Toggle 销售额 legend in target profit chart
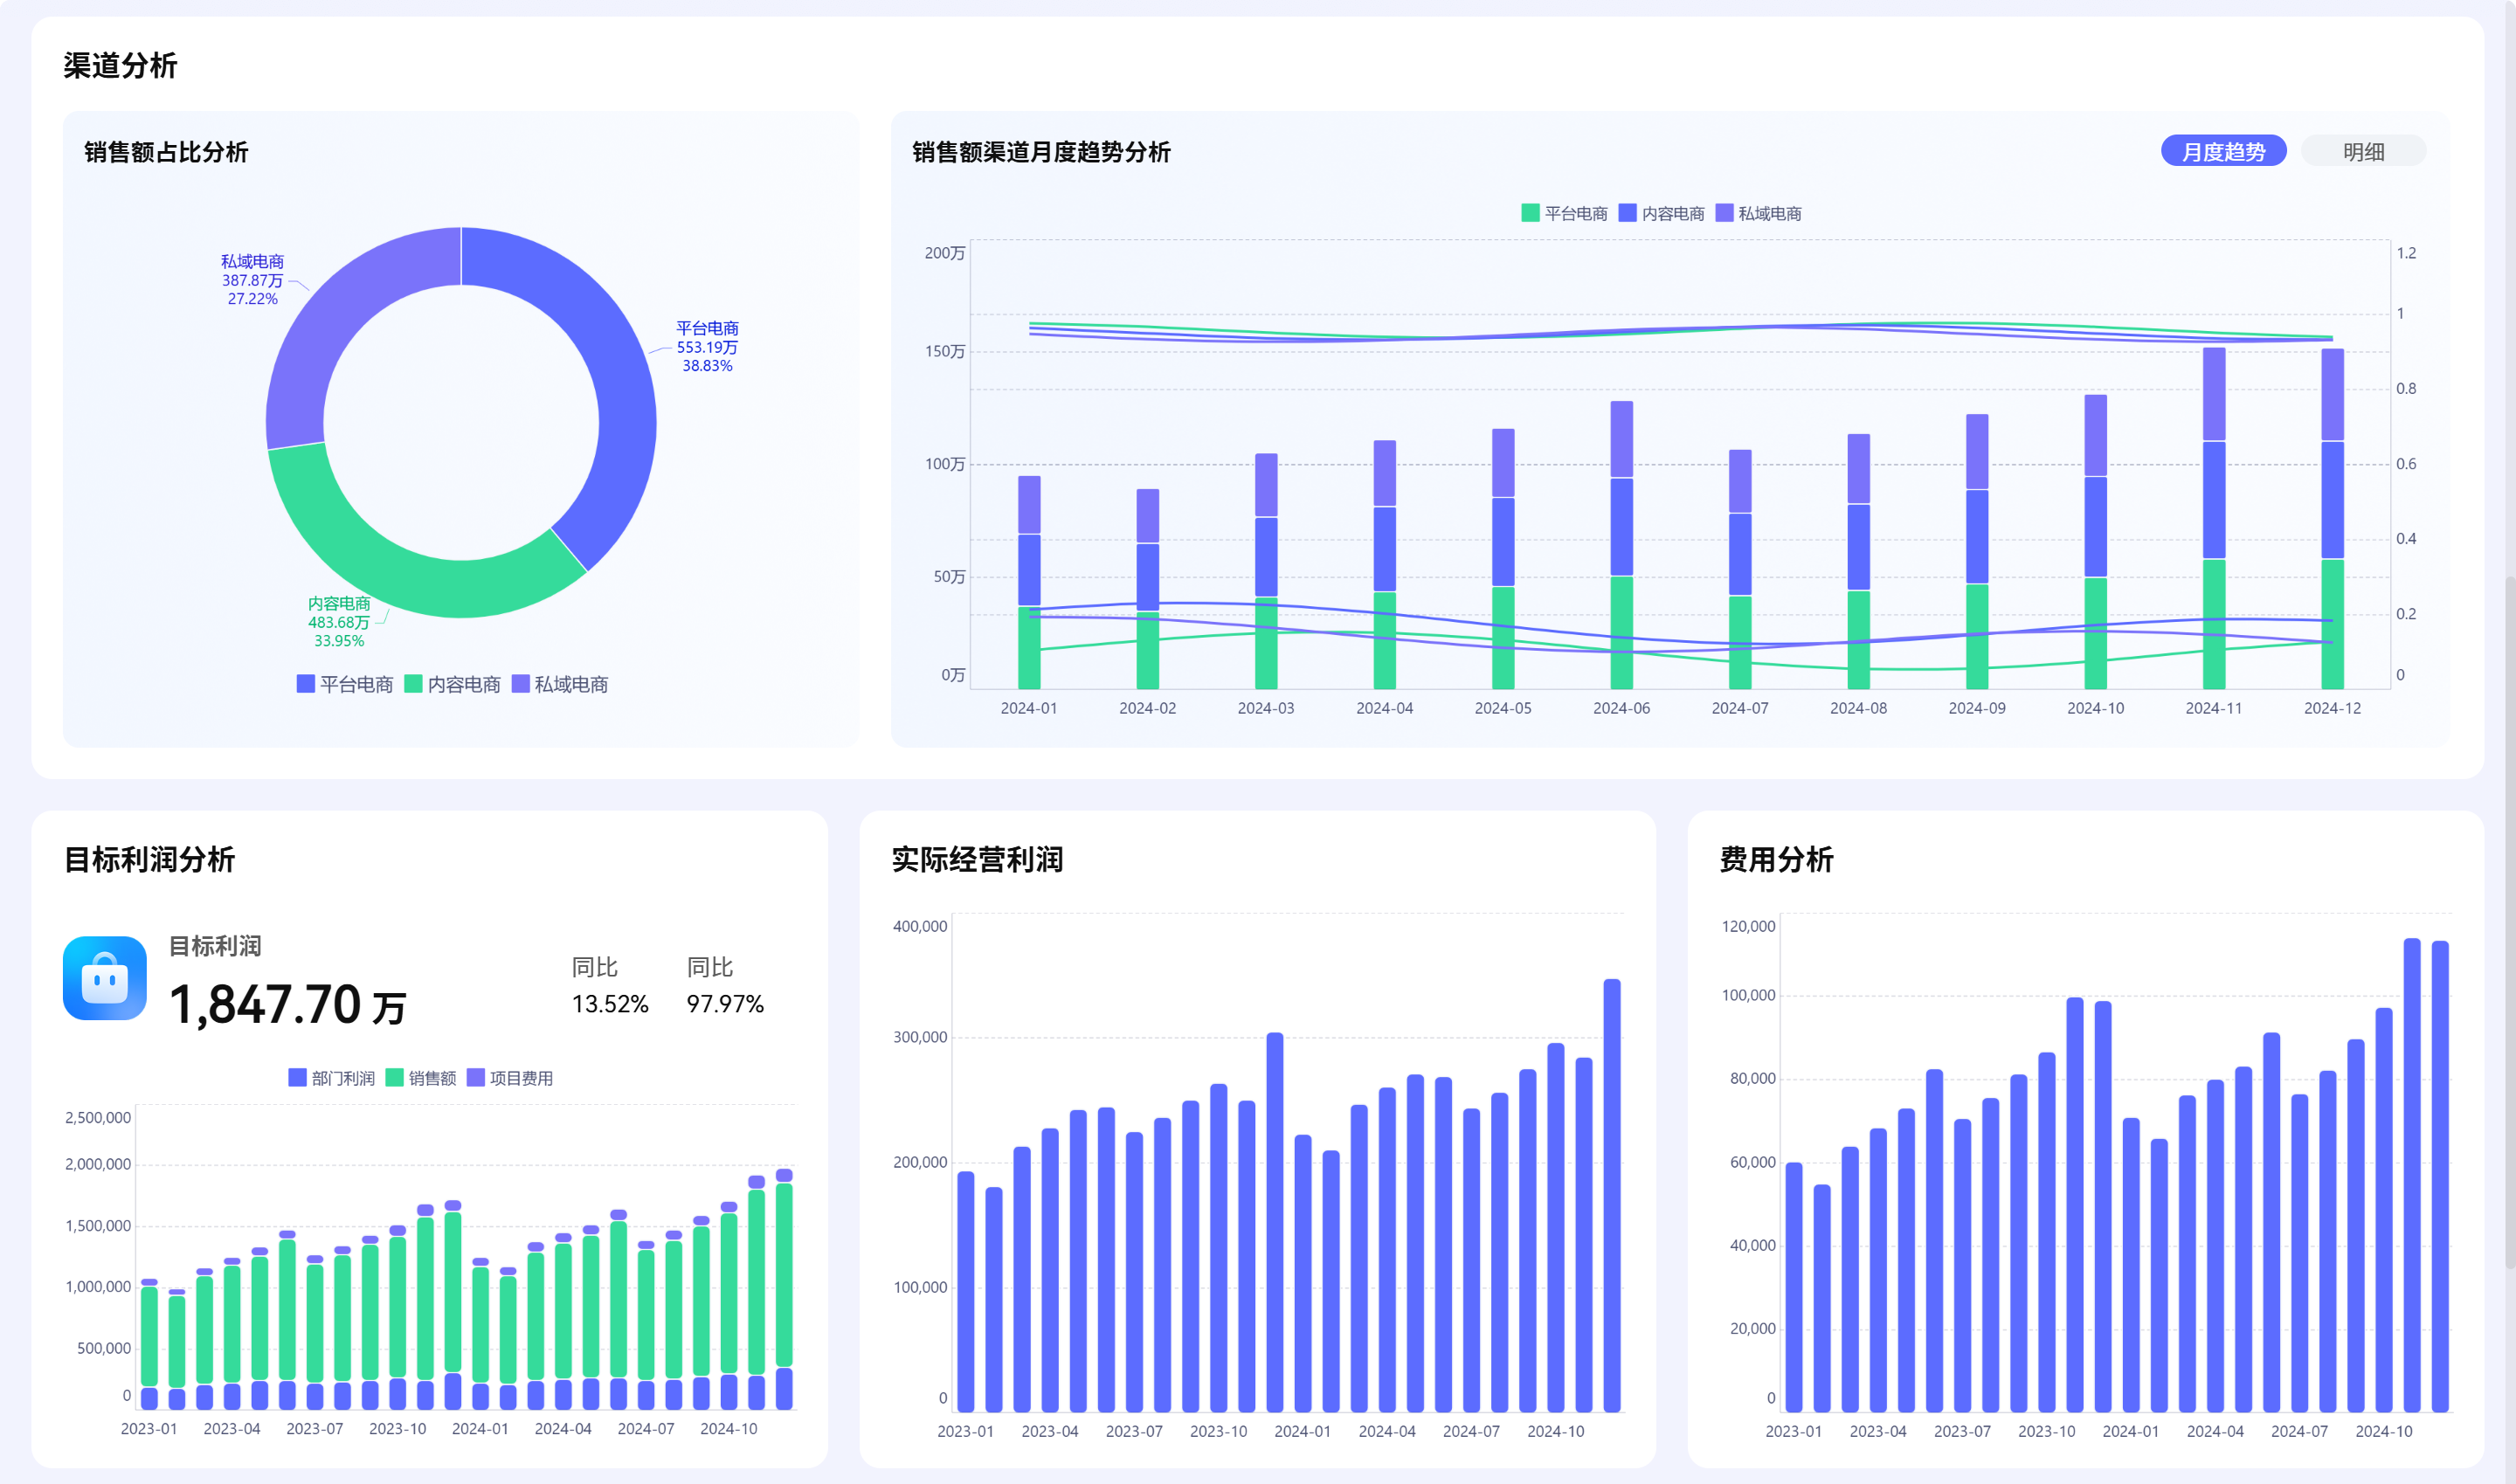This screenshot has width=2516, height=1484. coord(420,1077)
